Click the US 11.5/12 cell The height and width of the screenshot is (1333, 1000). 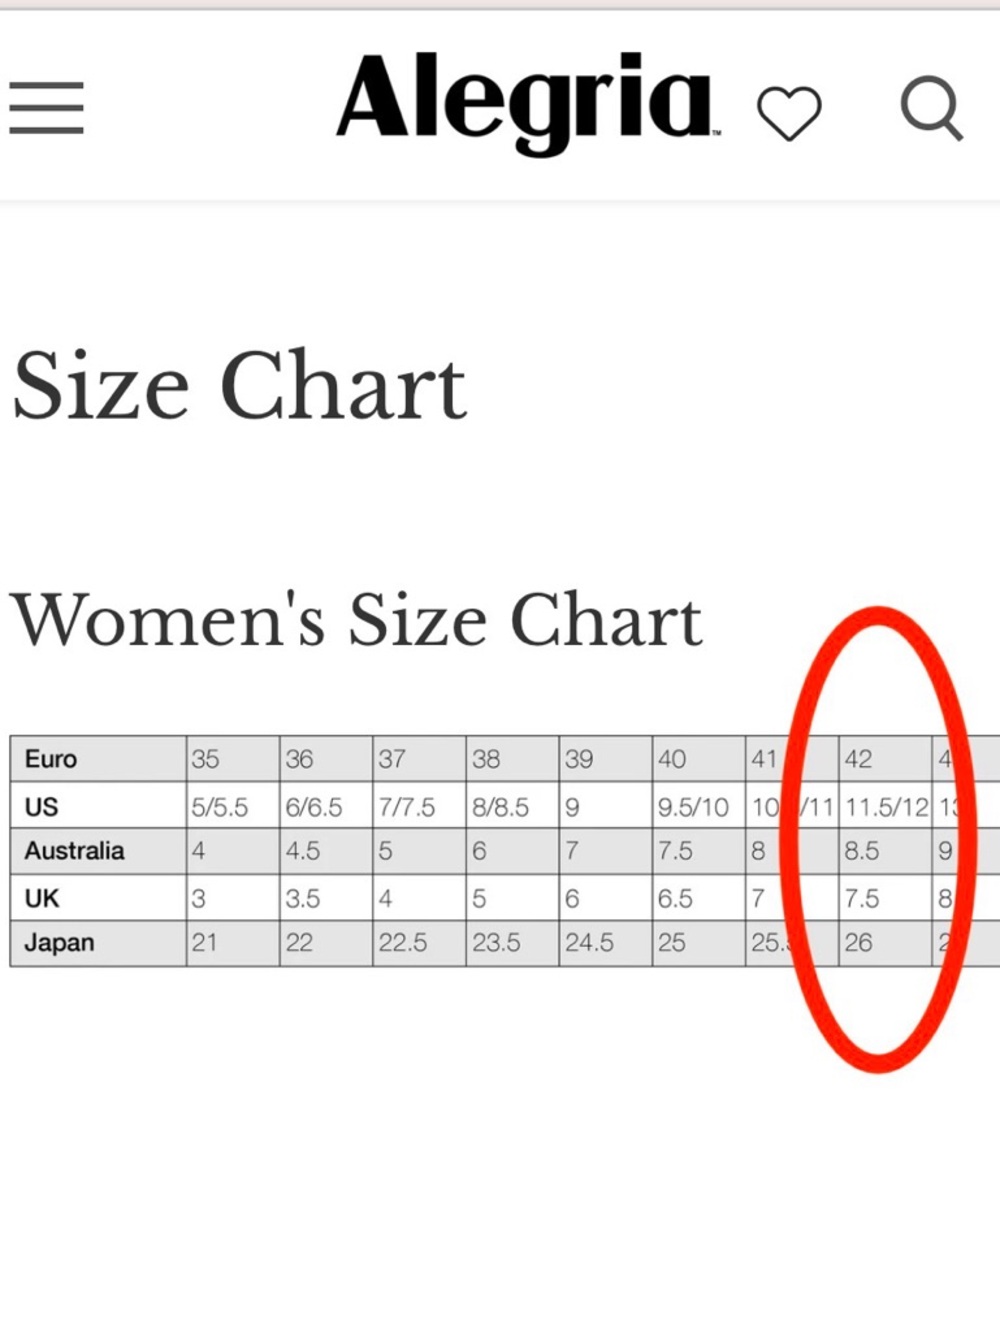885,805
